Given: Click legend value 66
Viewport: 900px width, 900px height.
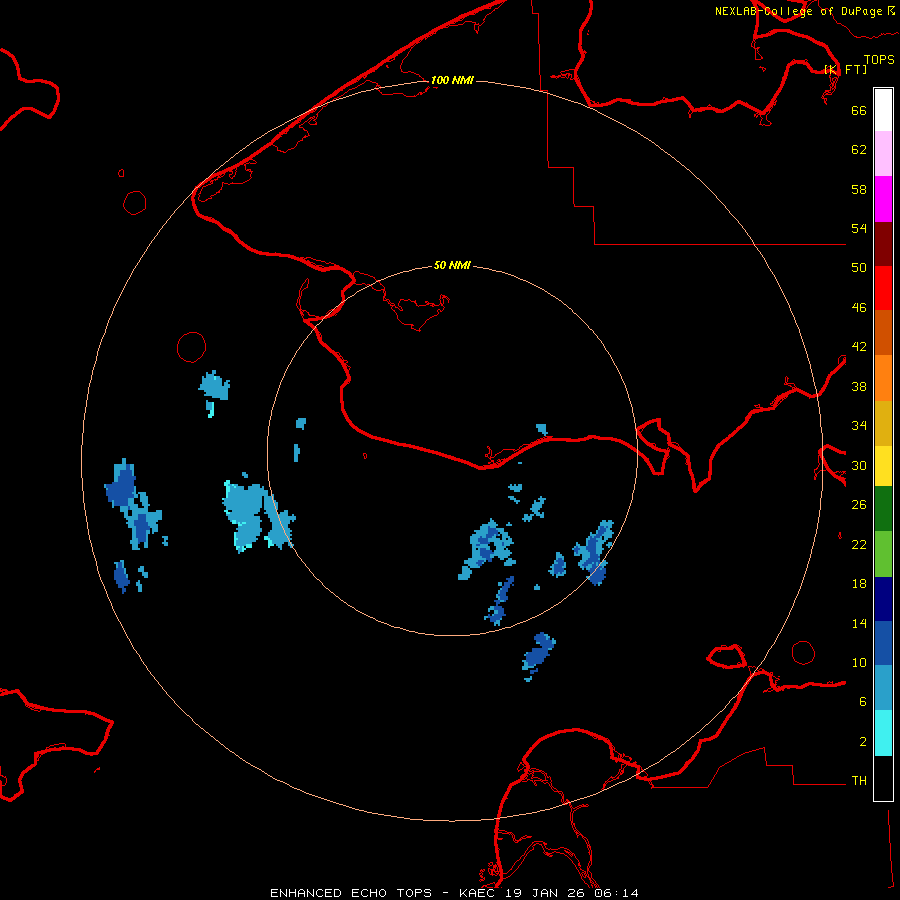Looking at the screenshot, I should 859,110.
